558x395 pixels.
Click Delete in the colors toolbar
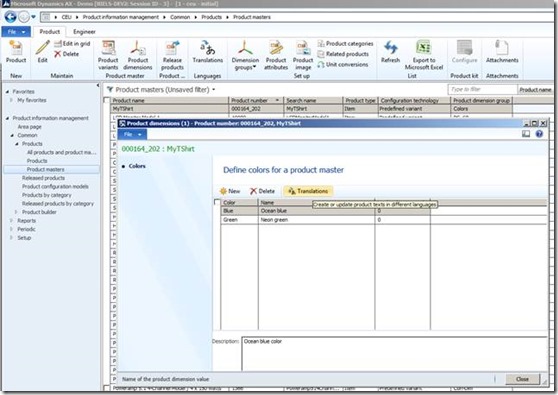262,191
